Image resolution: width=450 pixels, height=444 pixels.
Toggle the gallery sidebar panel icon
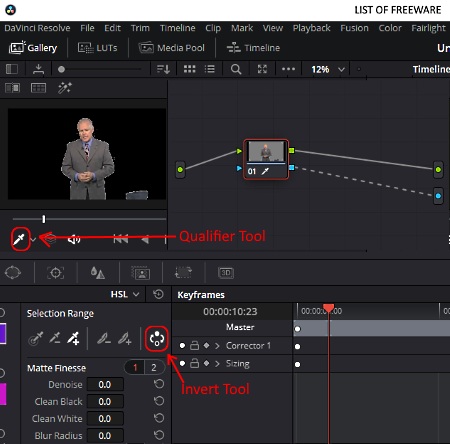point(12,69)
